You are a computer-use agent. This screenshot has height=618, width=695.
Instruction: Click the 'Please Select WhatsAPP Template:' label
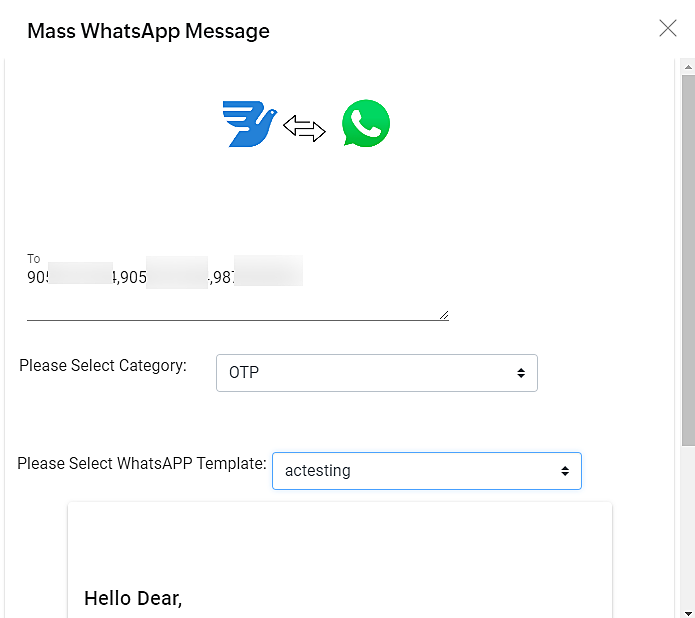pos(142,464)
